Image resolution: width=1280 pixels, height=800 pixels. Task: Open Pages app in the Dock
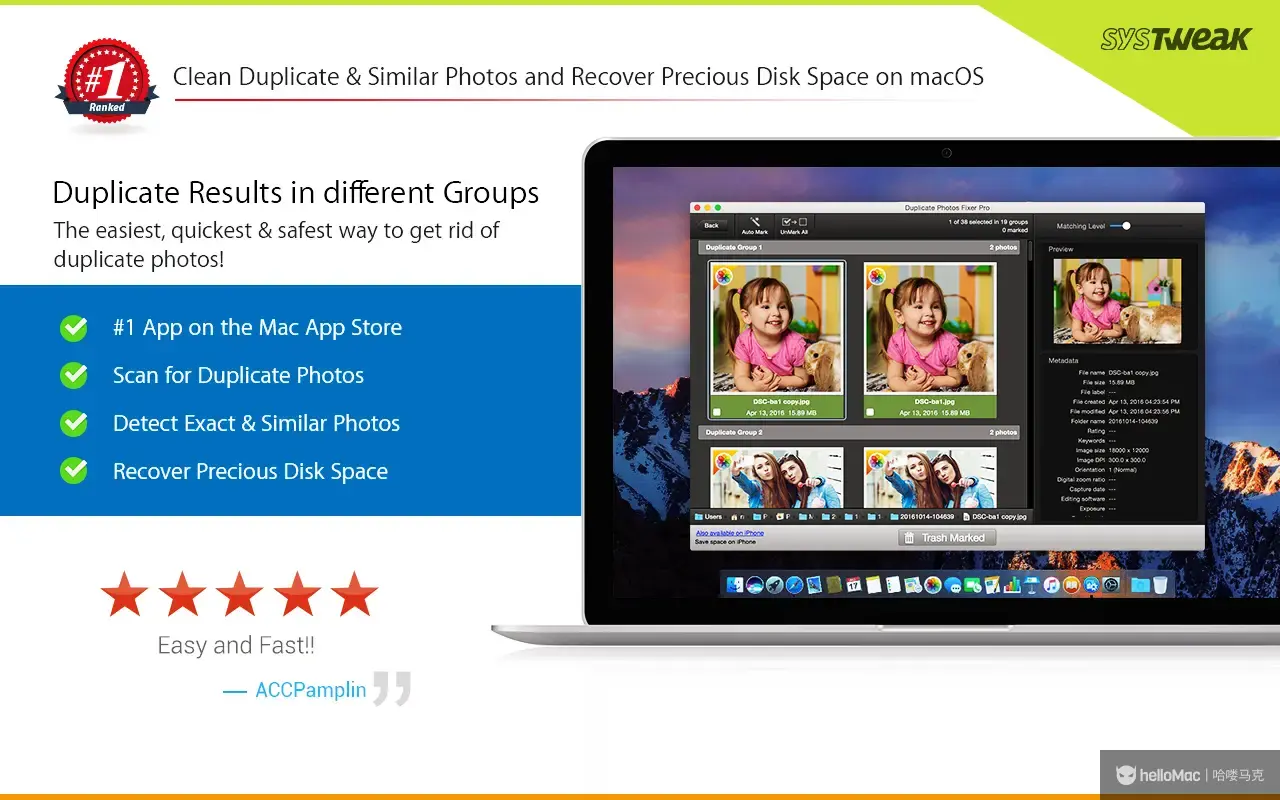coord(992,585)
